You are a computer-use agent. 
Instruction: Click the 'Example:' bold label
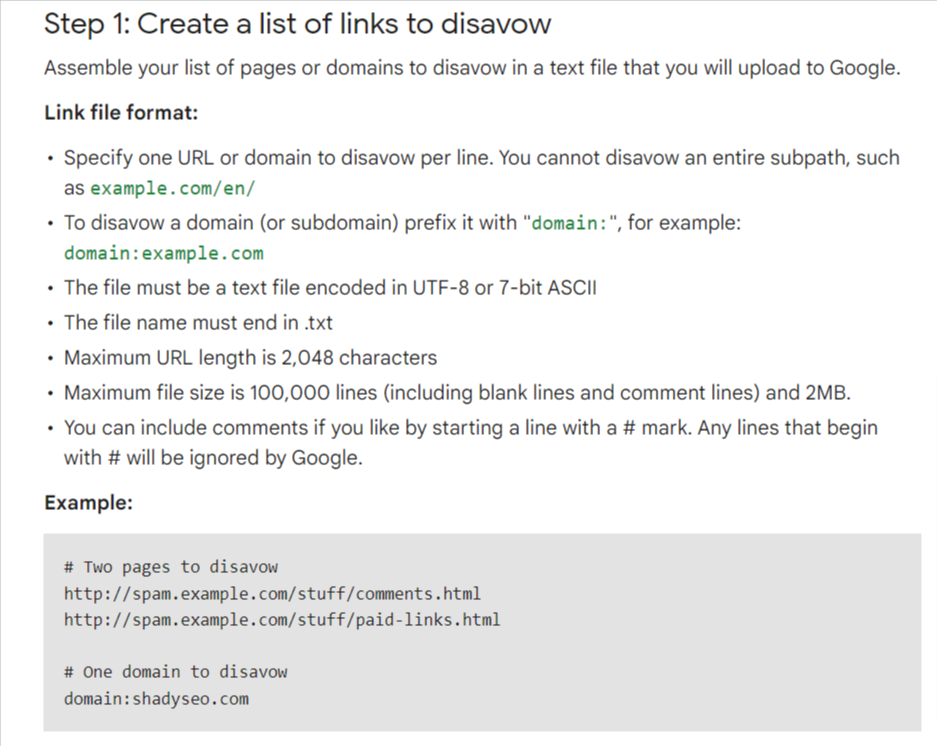pos(88,503)
